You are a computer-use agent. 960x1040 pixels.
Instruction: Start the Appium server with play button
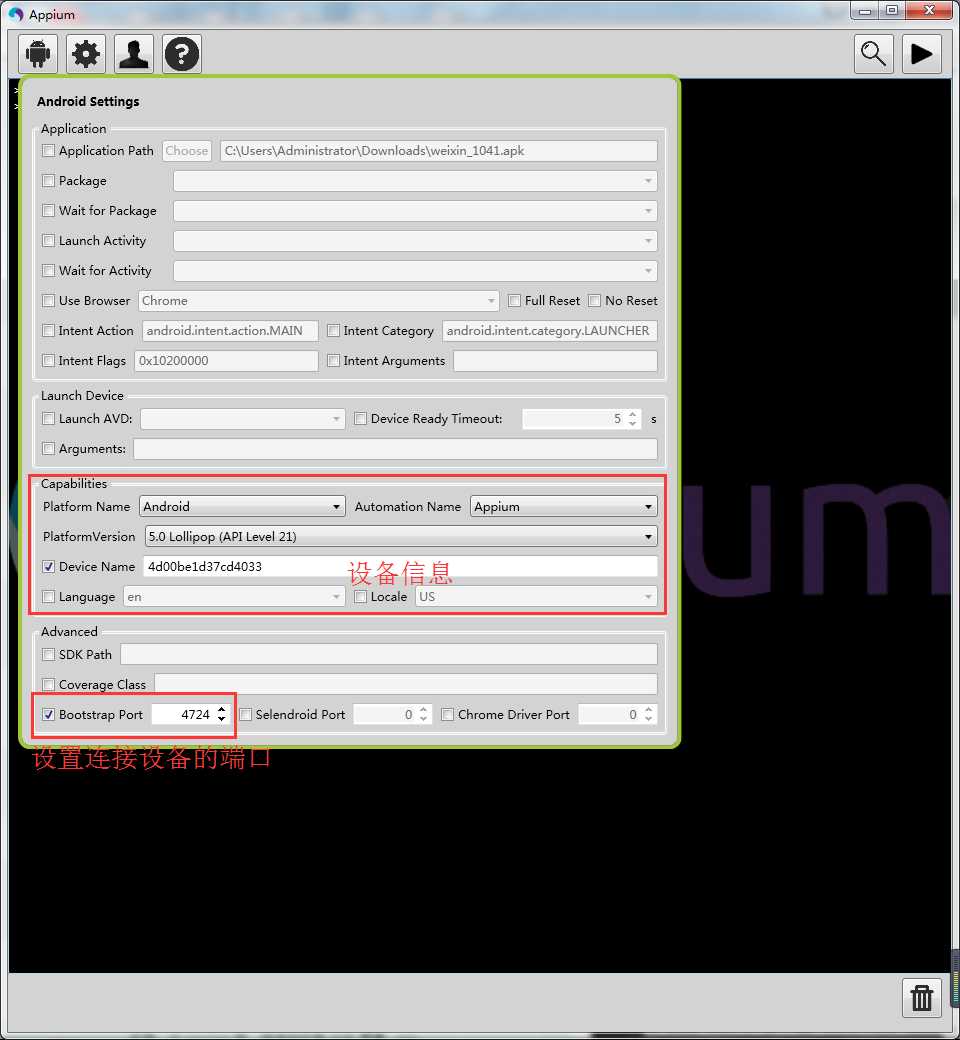pyautogui.click(x=922, y=54)
